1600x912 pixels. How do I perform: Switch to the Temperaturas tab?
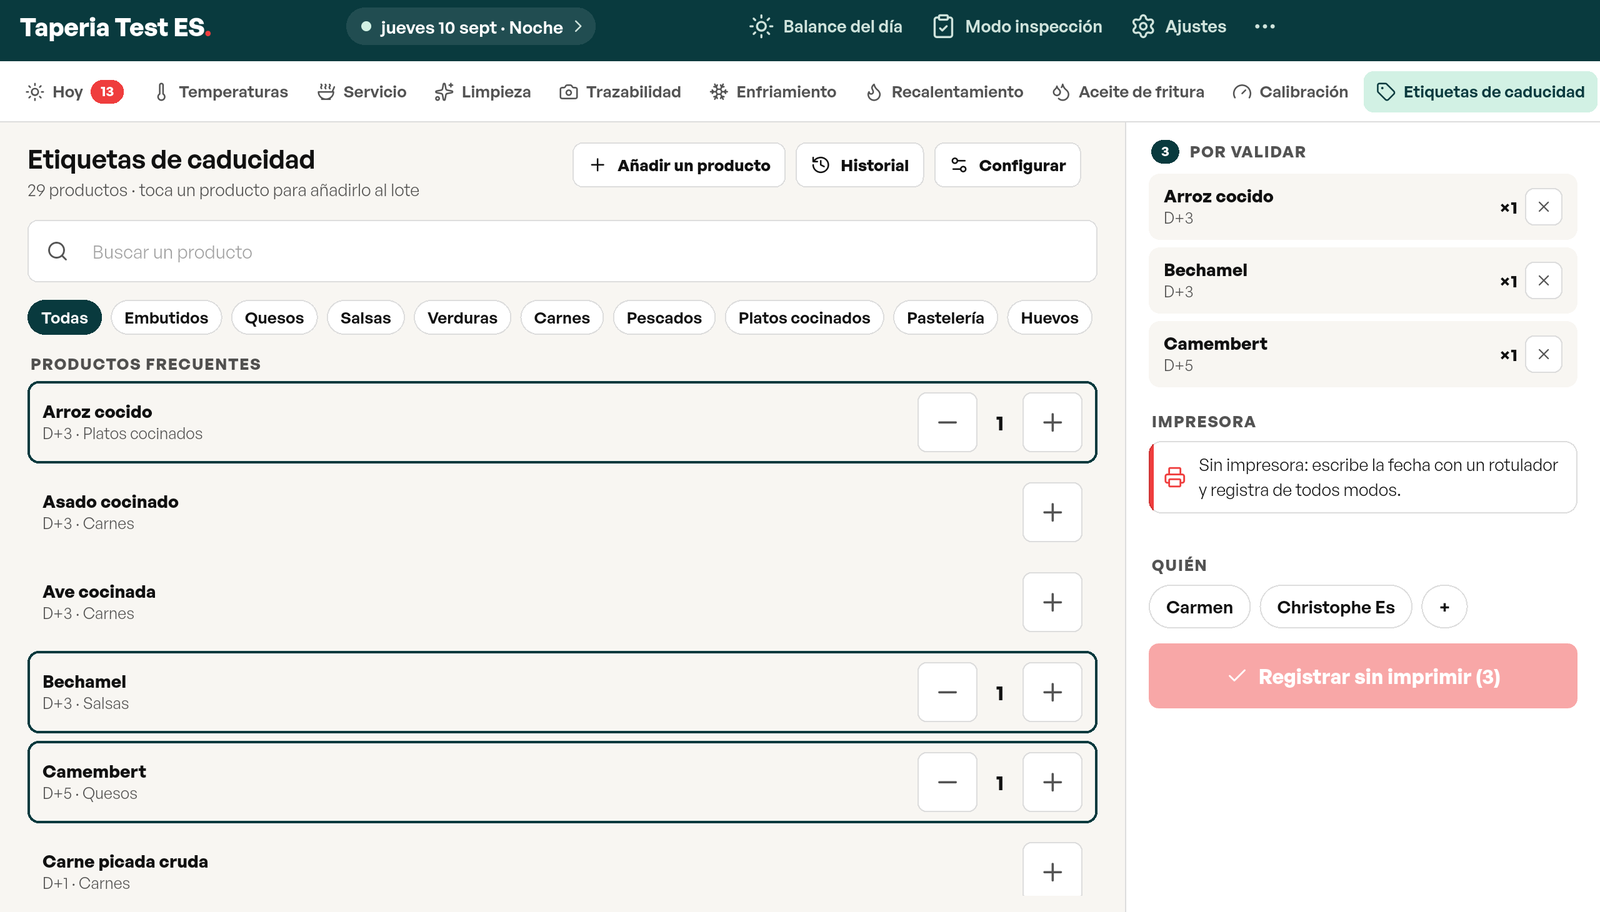pyautogui.click(x=221, y=92)
